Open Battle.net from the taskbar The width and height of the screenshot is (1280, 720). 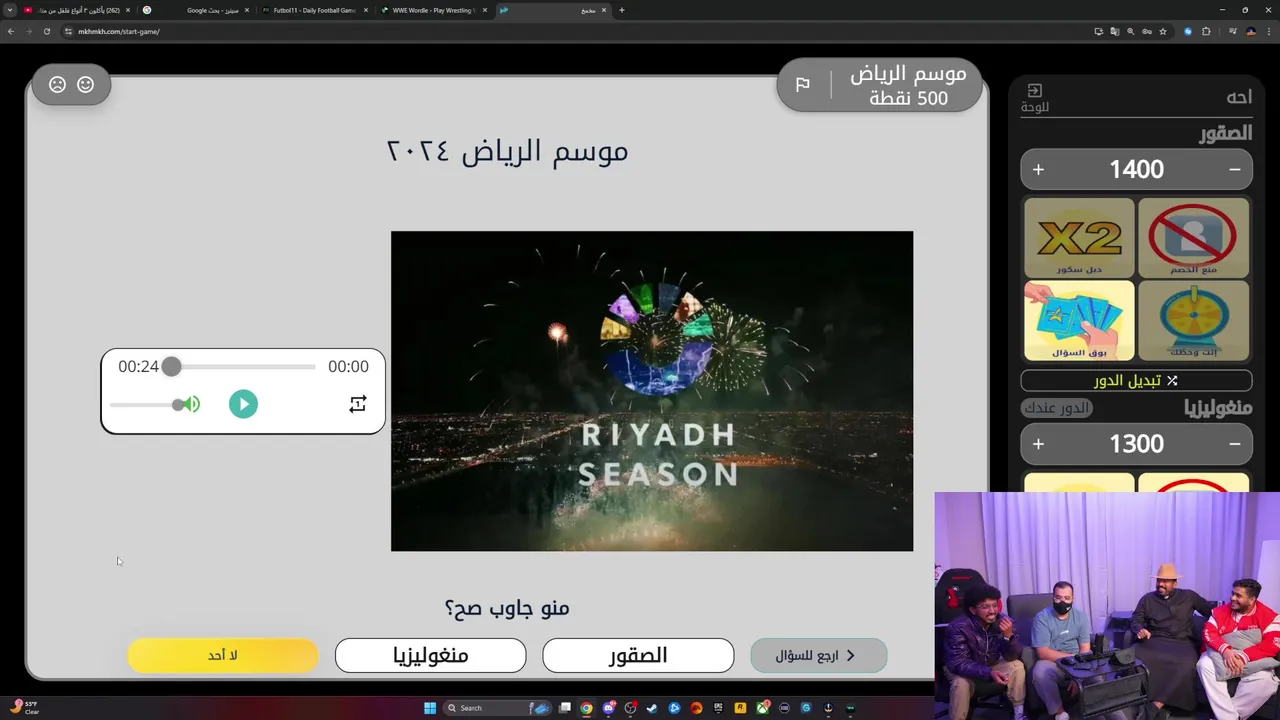pyautogui.click(x=674, y=708)
